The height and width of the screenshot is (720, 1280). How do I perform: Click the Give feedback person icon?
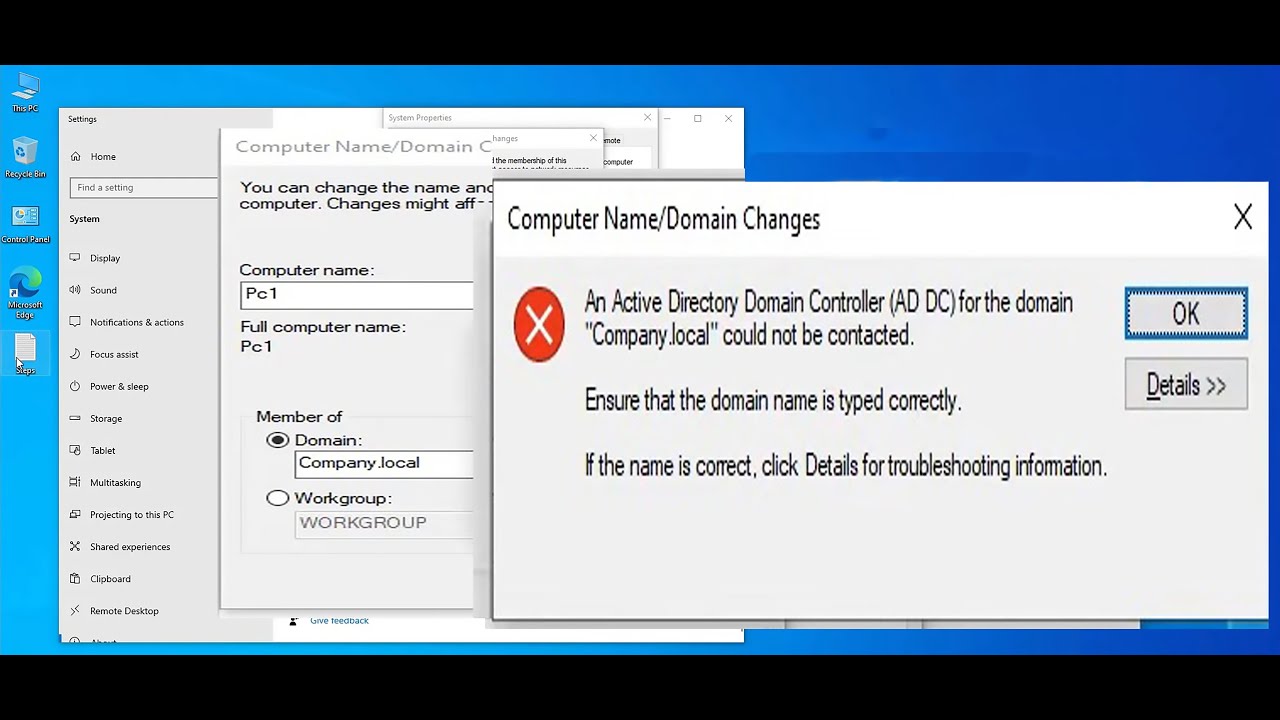point(293,621)
